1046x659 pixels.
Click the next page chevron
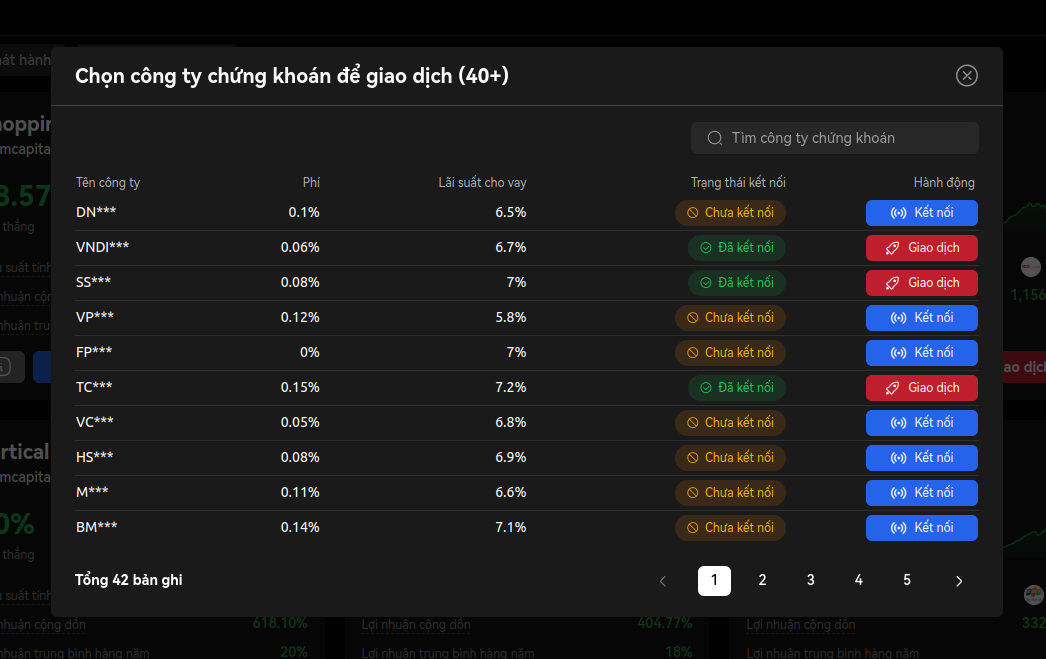(959, 581)
